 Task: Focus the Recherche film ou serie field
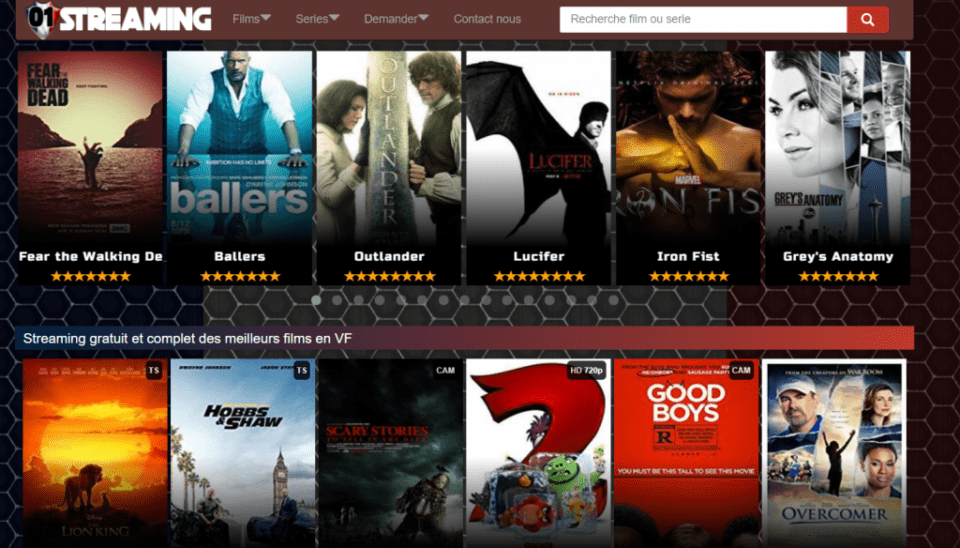[702, 20]
